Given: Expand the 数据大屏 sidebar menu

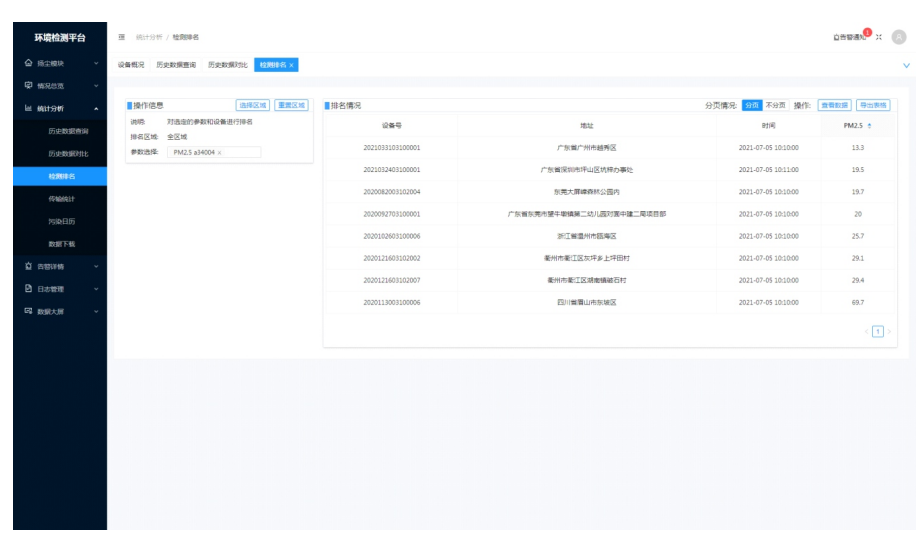Looking at the screenshot, I should tap(60, 312).
